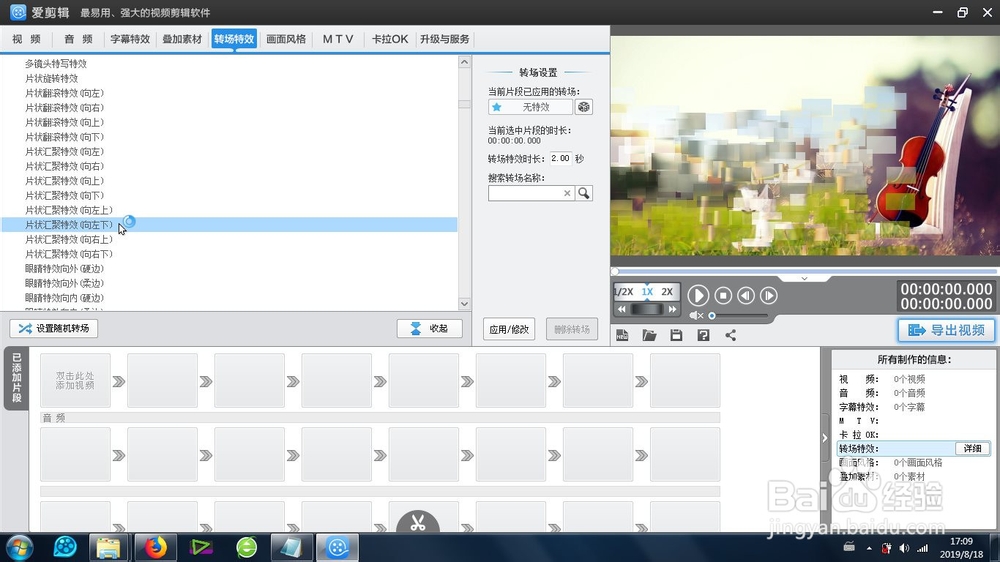Expand the info panel side arrow
This screenshot has height=562, width=1000.
click(x=825, y=438)
